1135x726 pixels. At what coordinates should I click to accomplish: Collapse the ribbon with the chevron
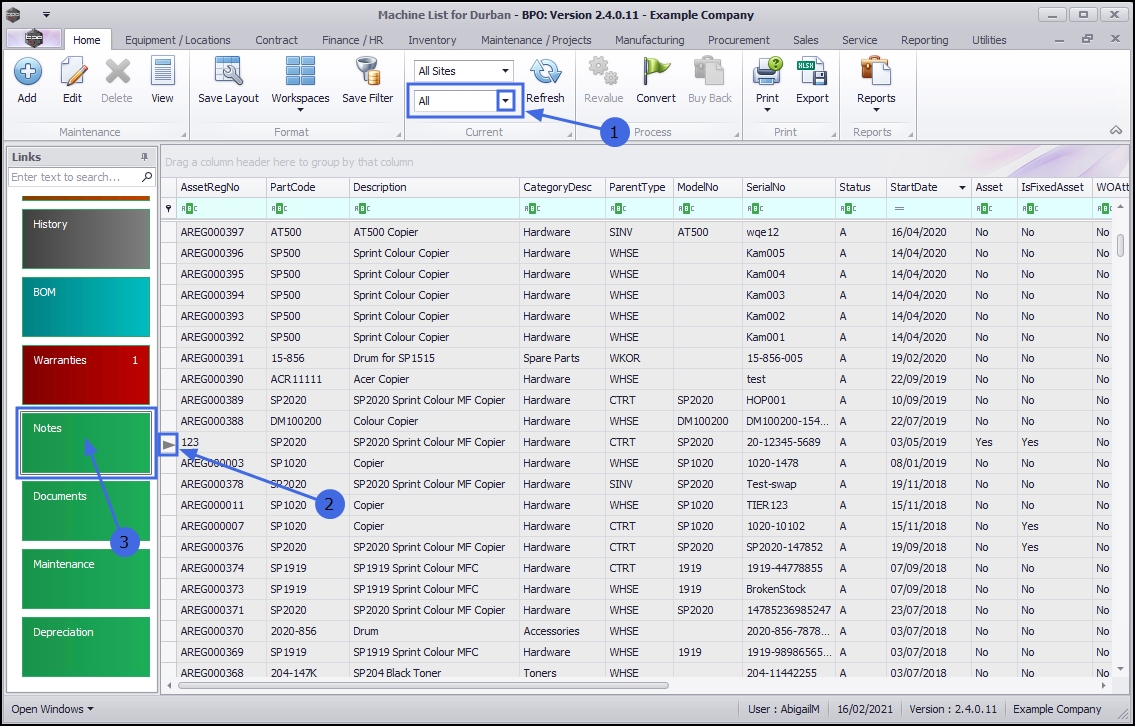1116,131
